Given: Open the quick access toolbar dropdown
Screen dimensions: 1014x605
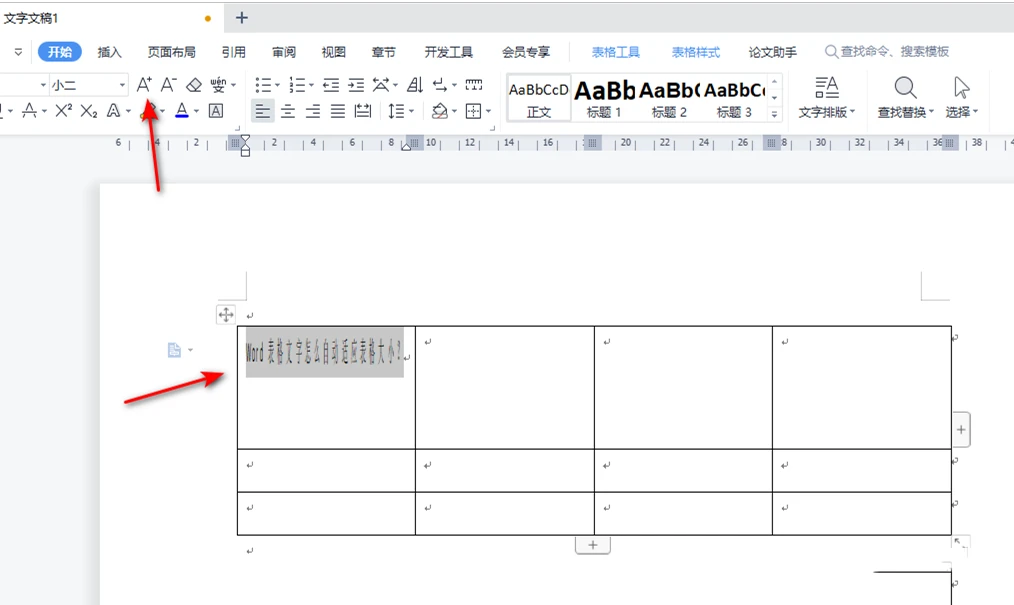Looking at the screenshot, I should pyautogui.click(x=18, y=52).
